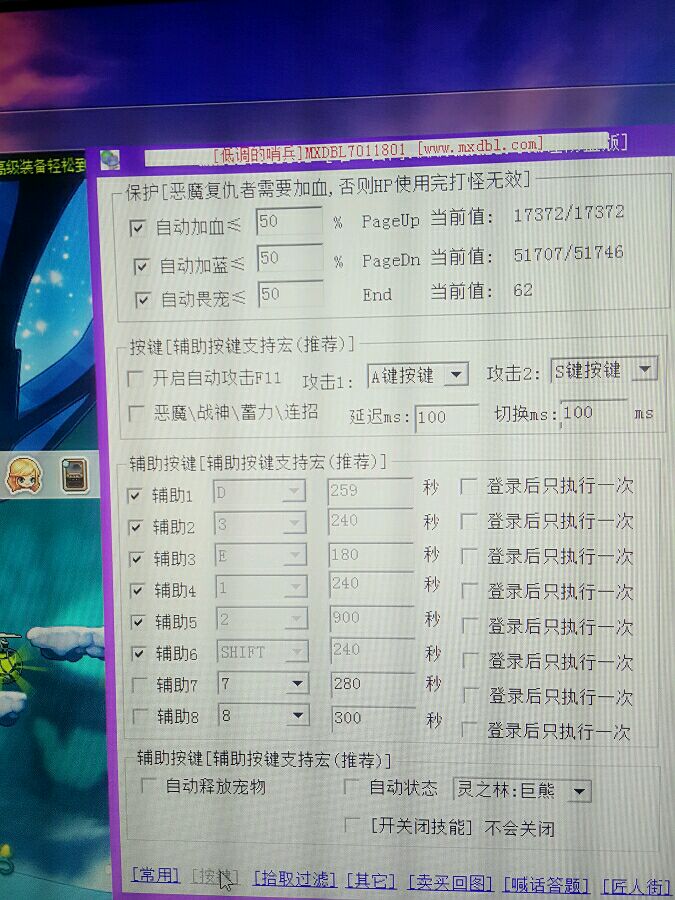Switch to the 常用 tab
This screenshot has height=900, width=675.
(x=155, y=876)
